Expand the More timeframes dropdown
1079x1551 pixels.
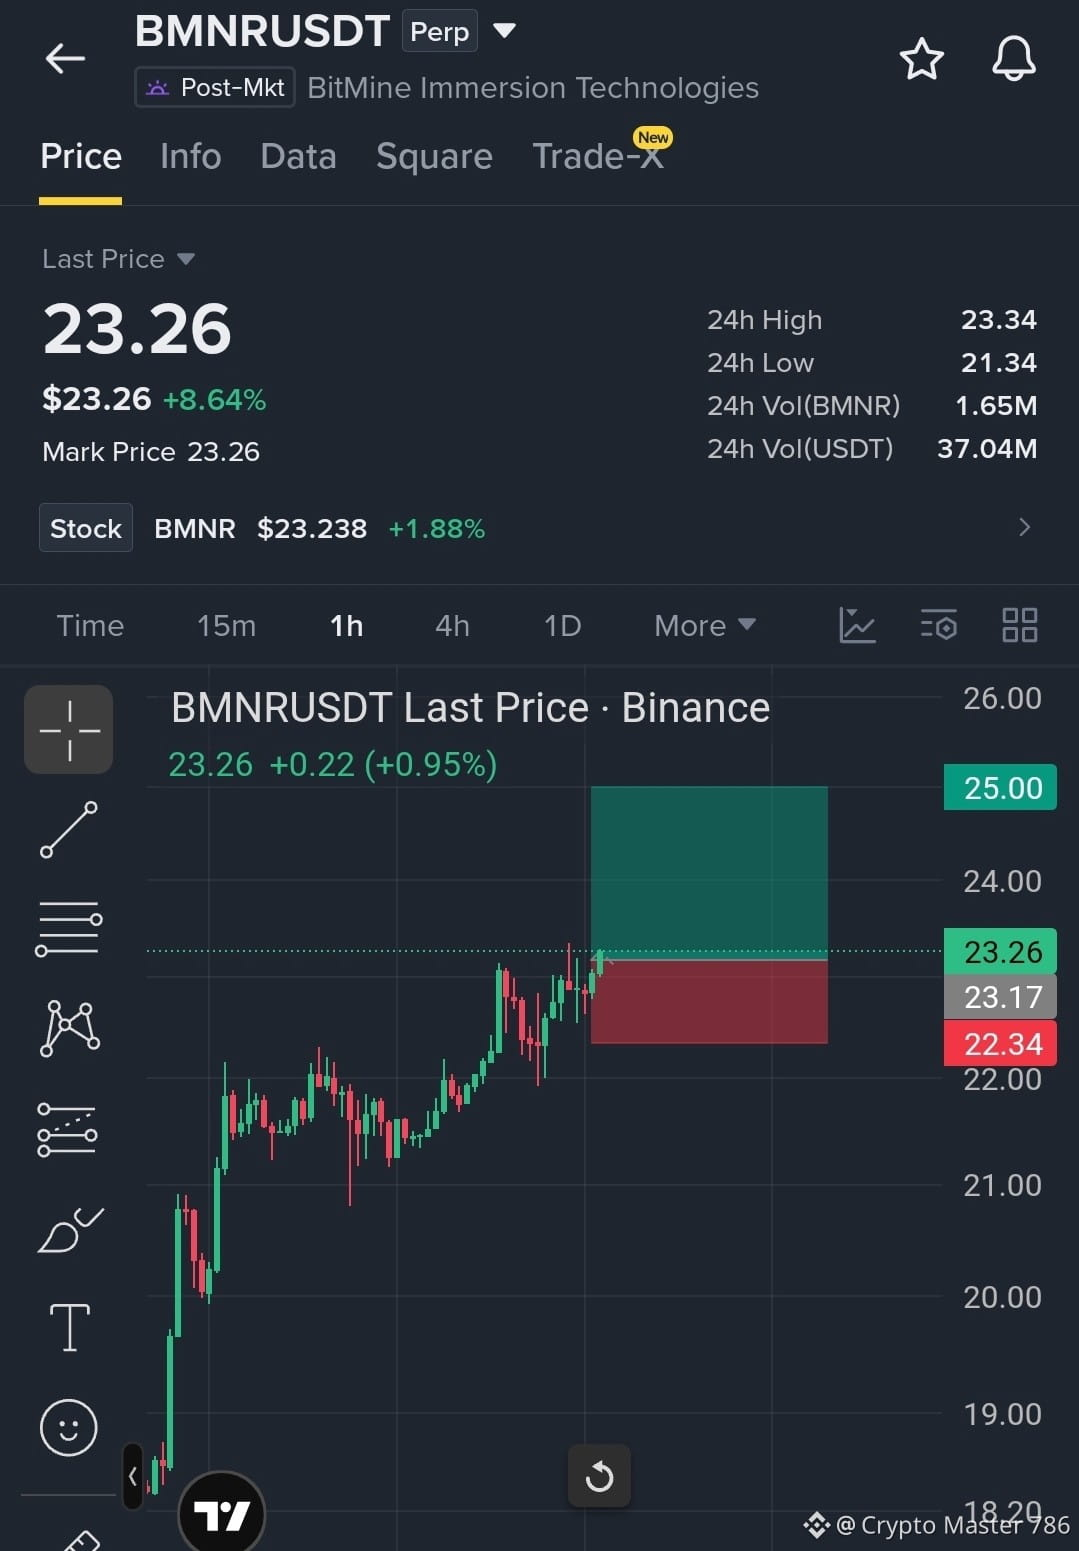(x=705, y=626)
